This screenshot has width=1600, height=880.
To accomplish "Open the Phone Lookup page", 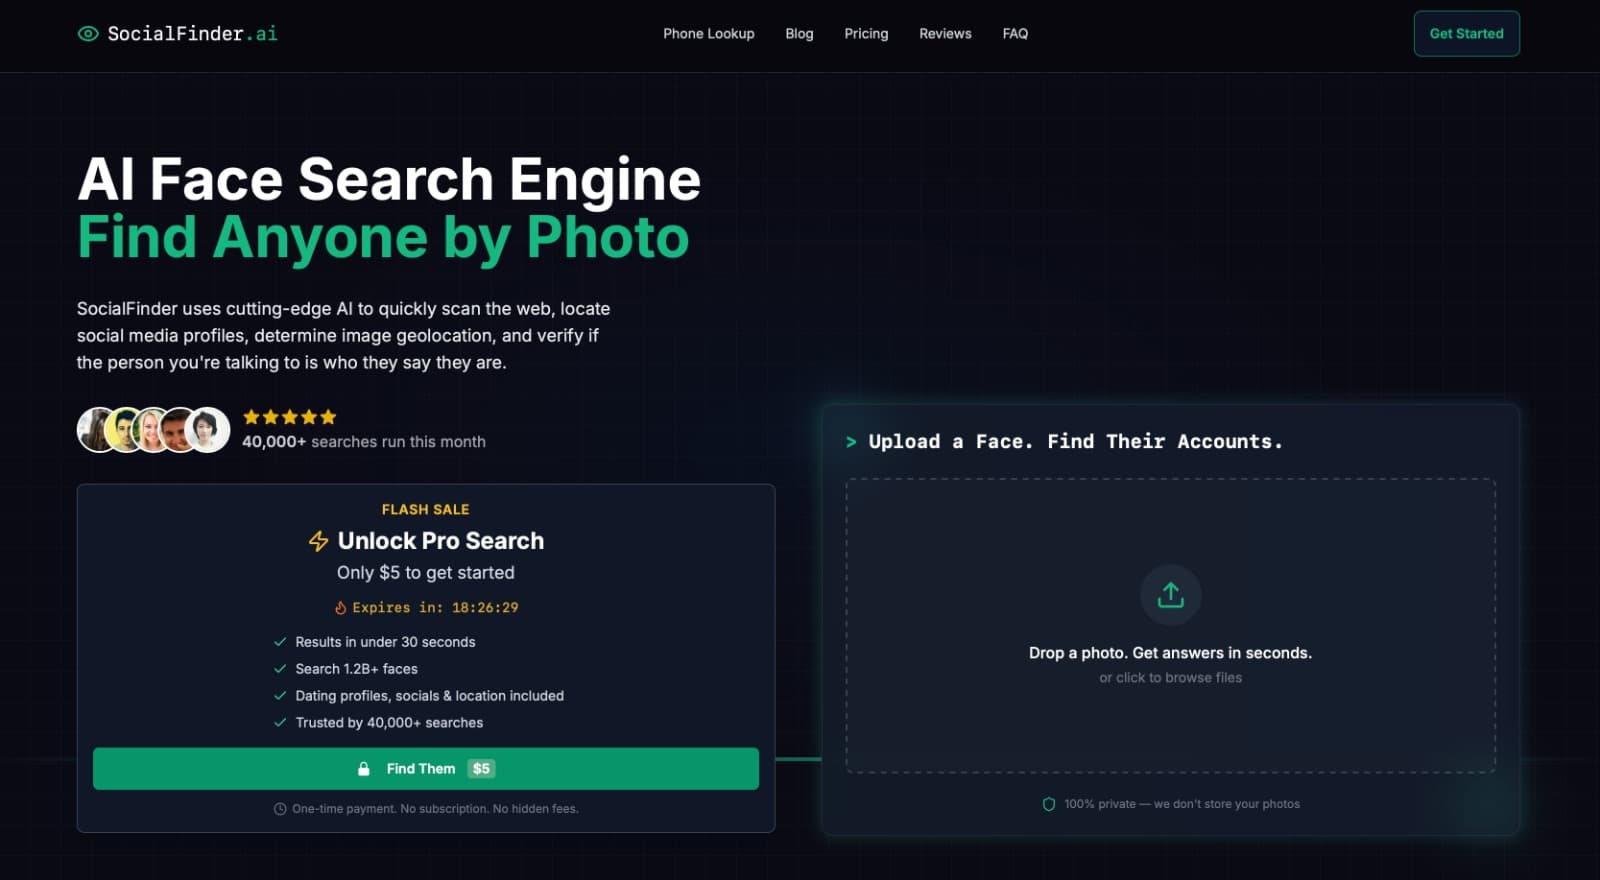I will coord(708,34).
